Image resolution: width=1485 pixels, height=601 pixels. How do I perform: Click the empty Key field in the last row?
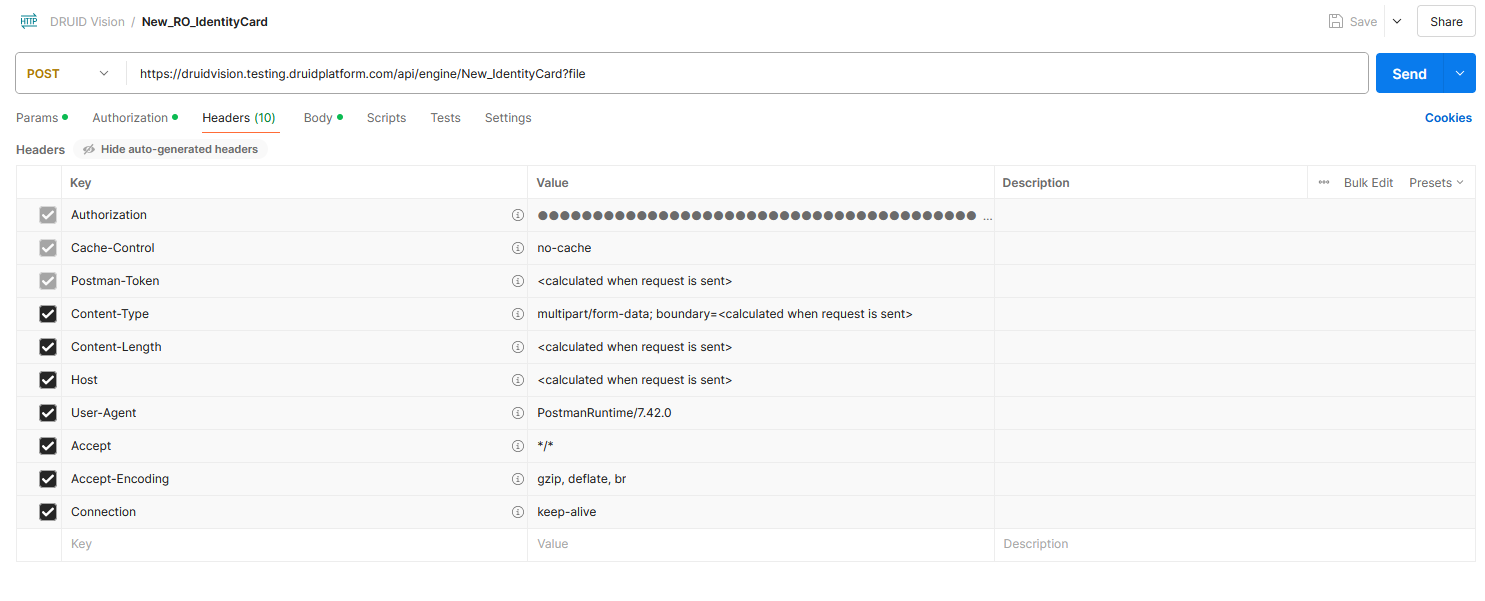tap(290, 544)
